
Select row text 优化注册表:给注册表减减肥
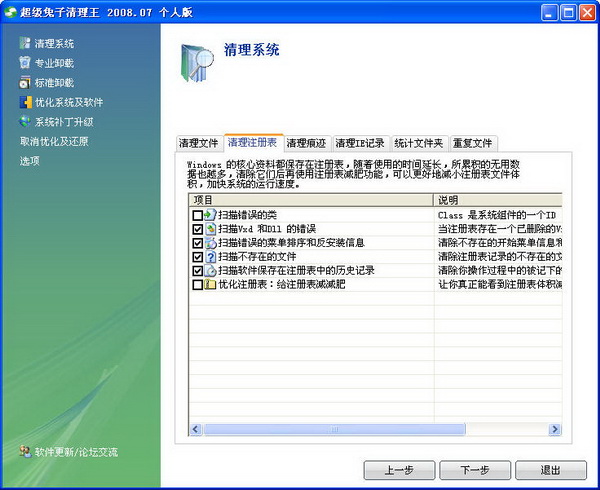click(x=282, y=285)
